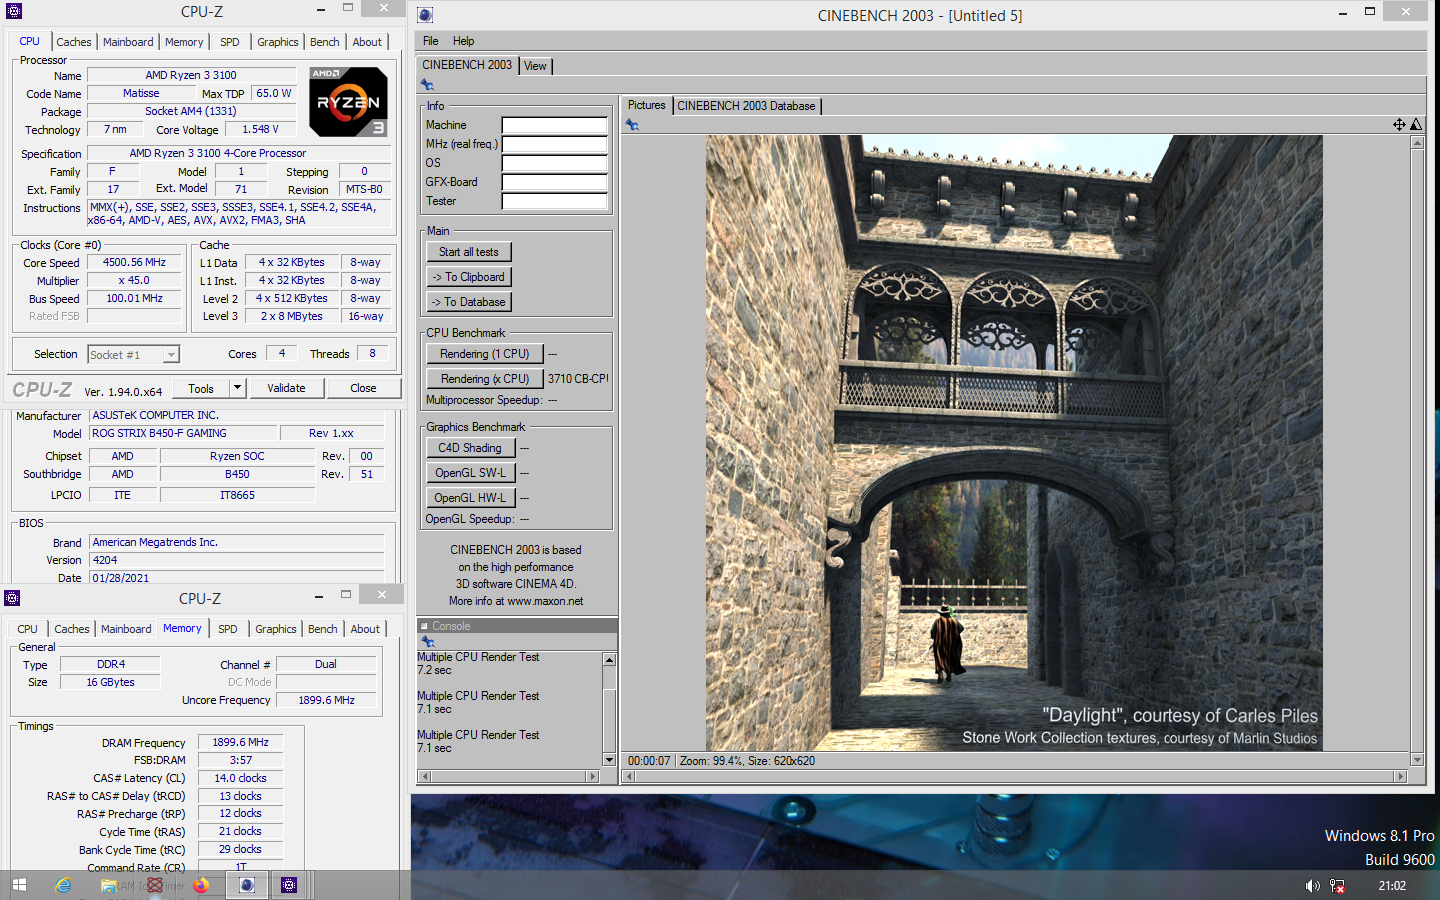The width and height of the screenshot is (1440, 900).
Task: Run Rendering (x CPU) benchmark
Action: click(x=485, y=379)
